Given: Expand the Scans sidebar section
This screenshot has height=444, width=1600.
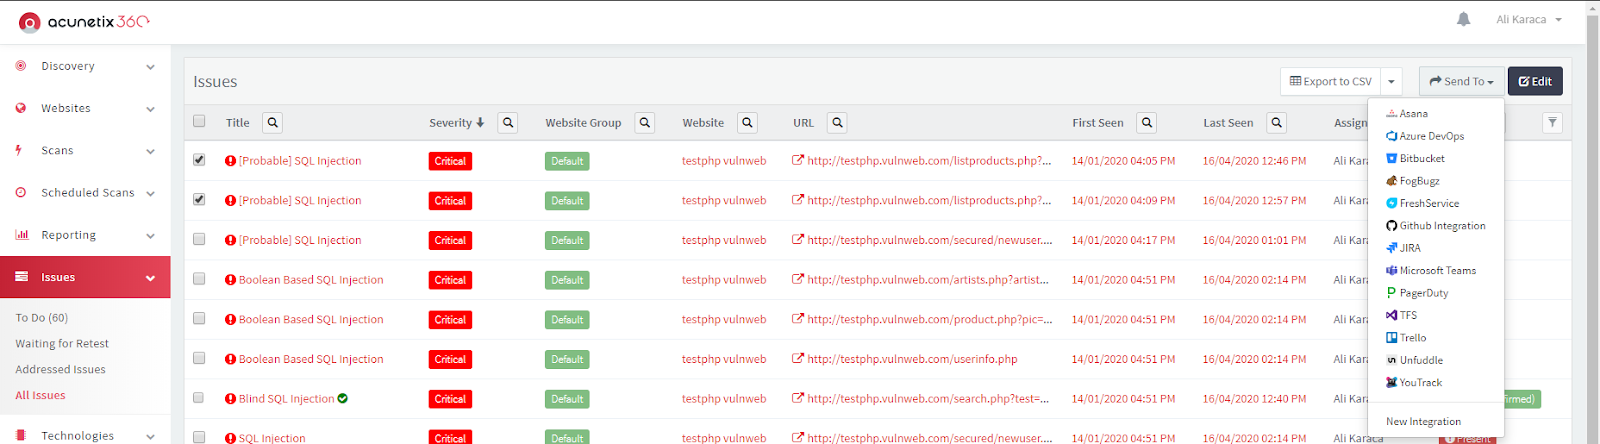Looking at the screenshot, I should tap(151, 151).
